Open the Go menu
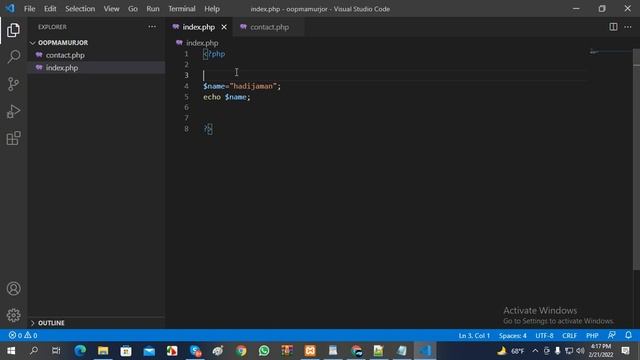The width and height of the screenshot is (640, 360). coord(133,9)
